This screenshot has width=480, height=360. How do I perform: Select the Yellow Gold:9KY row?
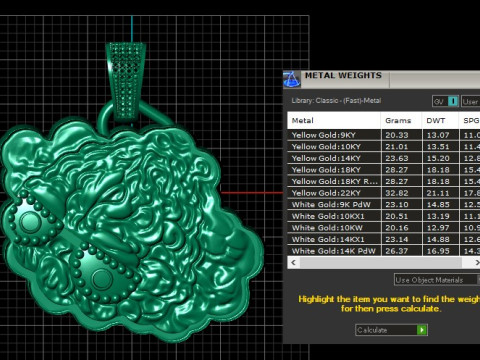tap(384, 135)
